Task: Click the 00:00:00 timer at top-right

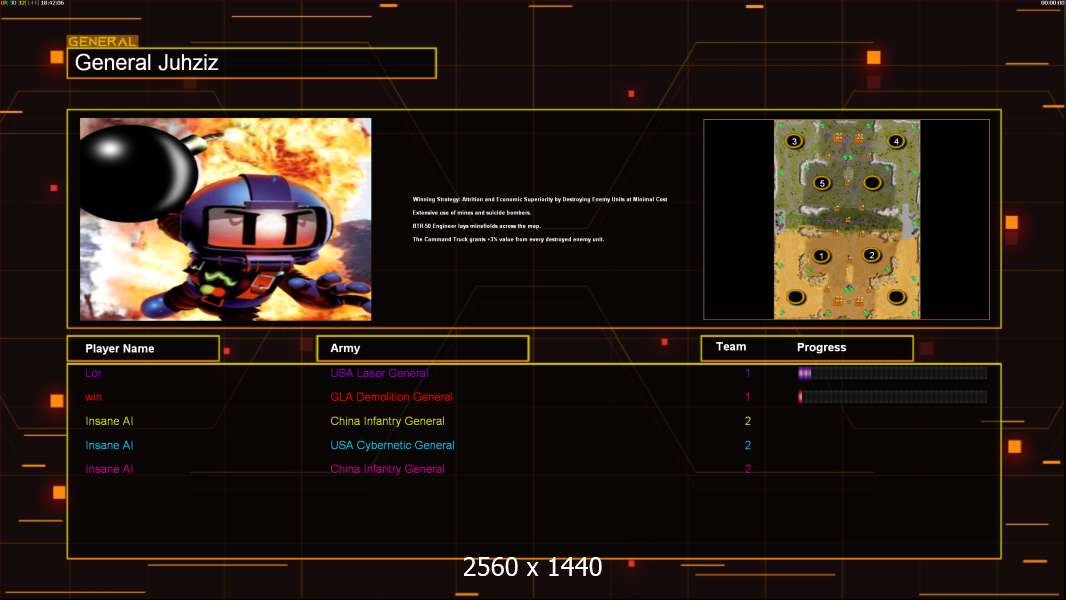Action: coord(1052,3)
